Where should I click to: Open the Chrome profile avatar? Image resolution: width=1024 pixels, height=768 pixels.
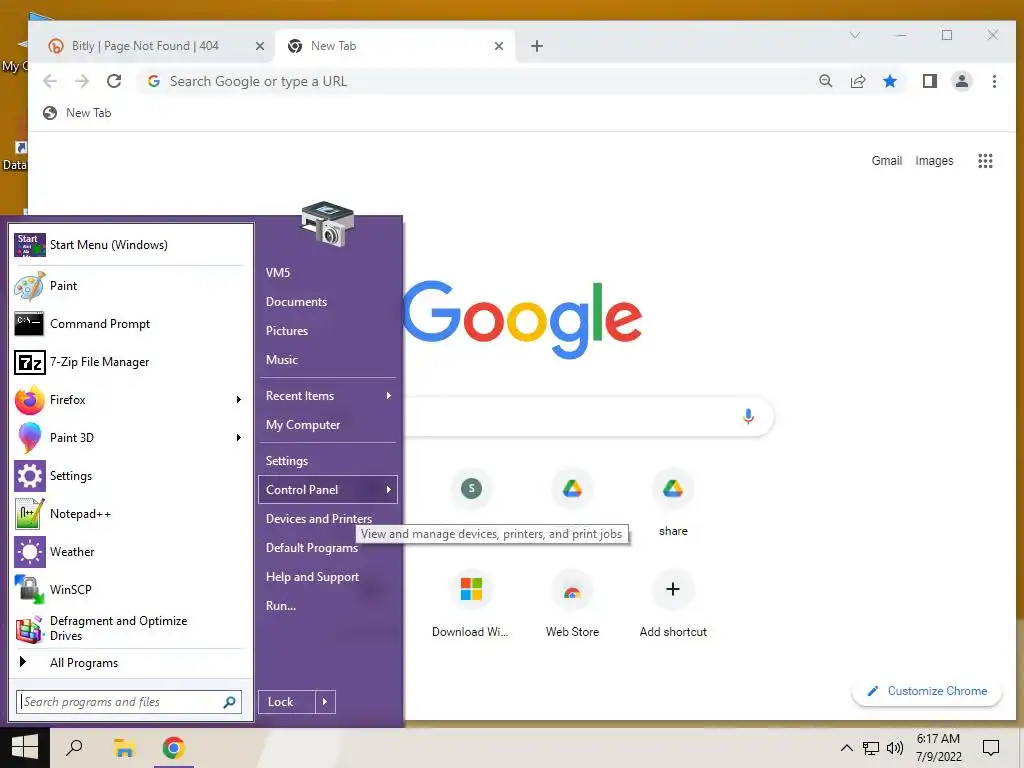tap(961, 81)
